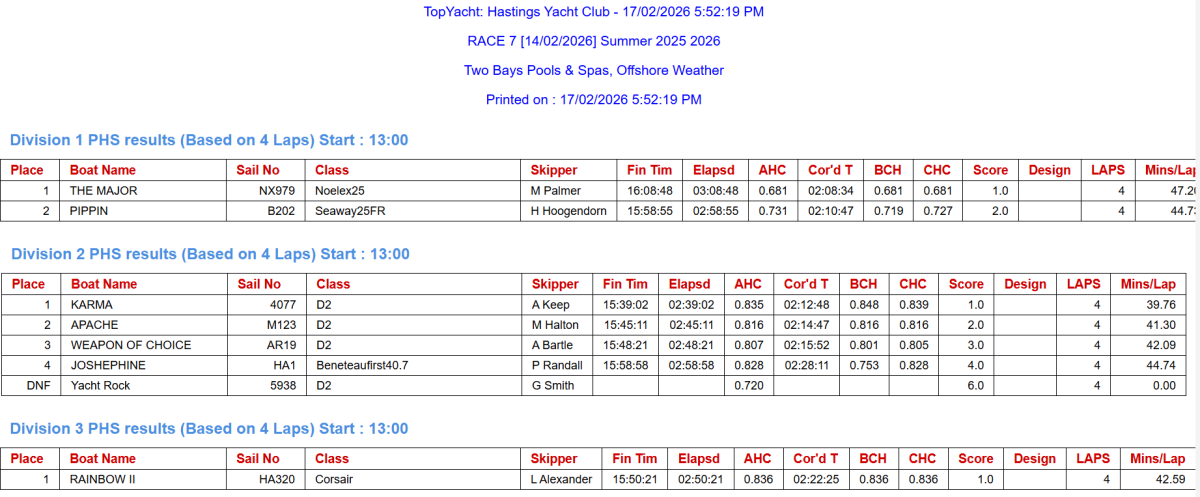Click the JOSHEPHINE boat name cell
Viewport: 1200px width, 497px height.
108,365
